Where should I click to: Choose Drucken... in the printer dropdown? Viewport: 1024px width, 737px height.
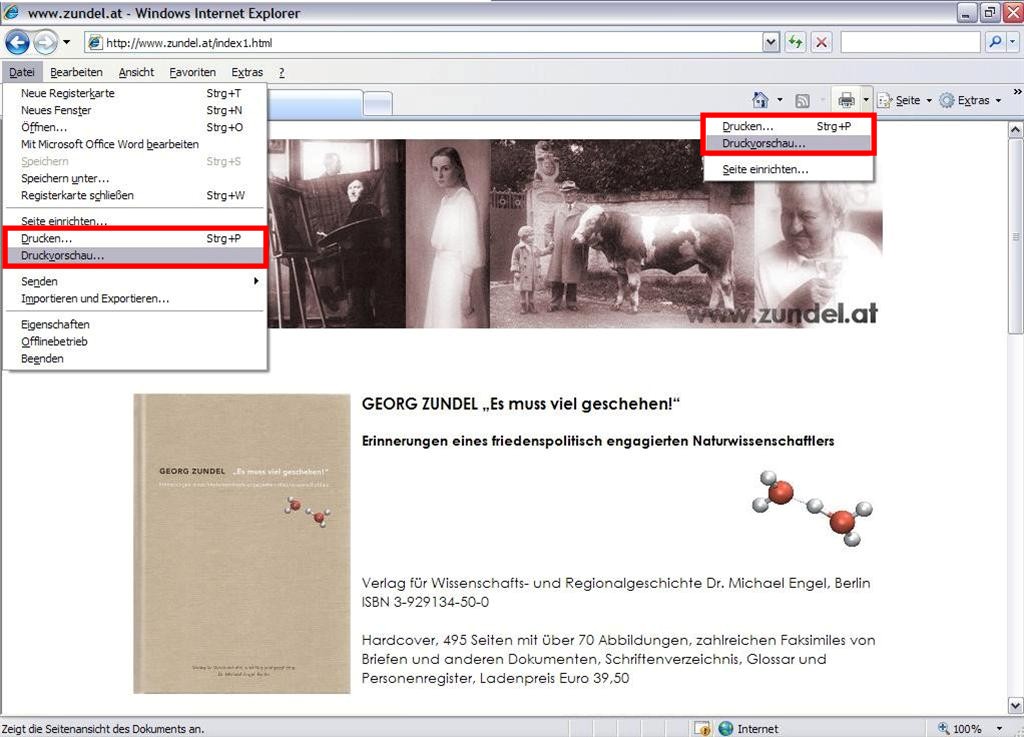click(788, 127)
